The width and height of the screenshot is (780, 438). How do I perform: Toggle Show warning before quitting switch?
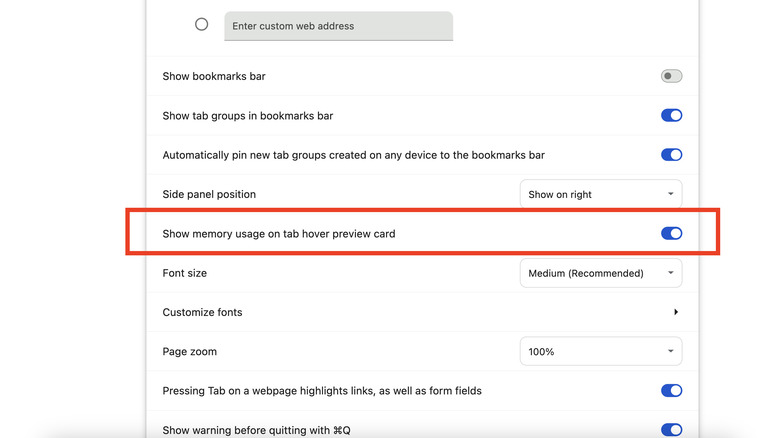click(671, 430)
